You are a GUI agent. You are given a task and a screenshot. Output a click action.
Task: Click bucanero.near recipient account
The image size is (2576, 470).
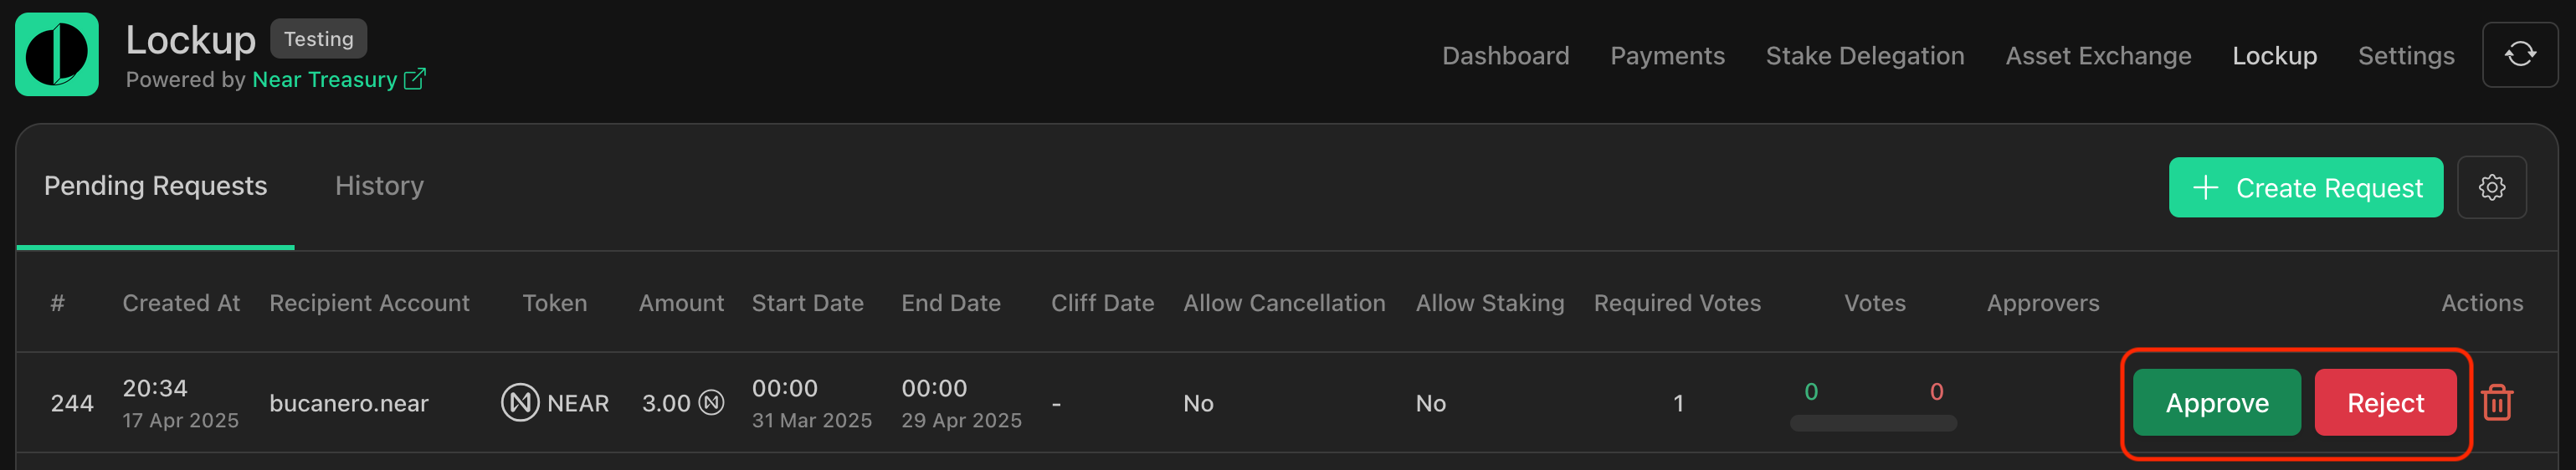pos(348,403)
